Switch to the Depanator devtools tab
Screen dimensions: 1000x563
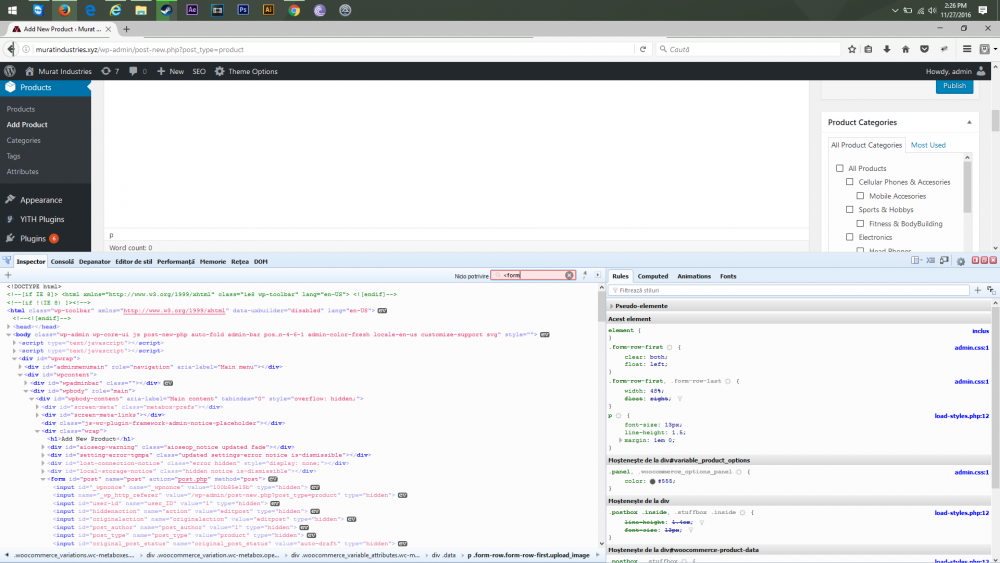(94, 261)
